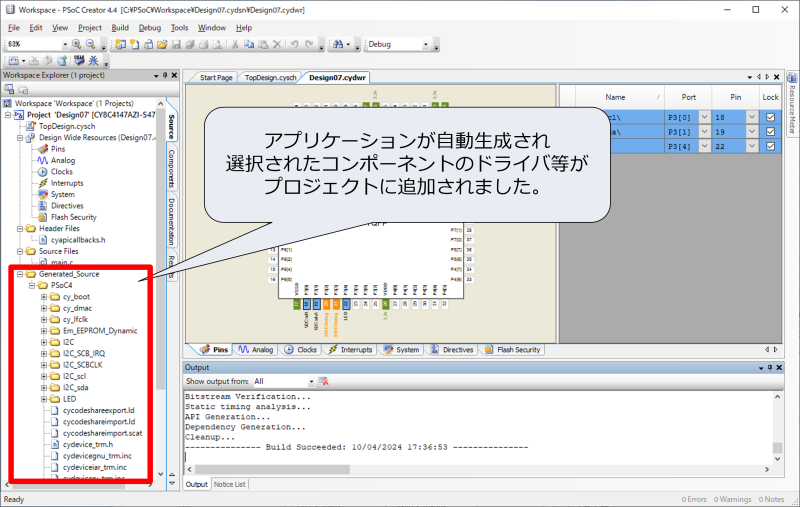Select the Pins item under Design Wide Resources

click(x=58, y=149)
